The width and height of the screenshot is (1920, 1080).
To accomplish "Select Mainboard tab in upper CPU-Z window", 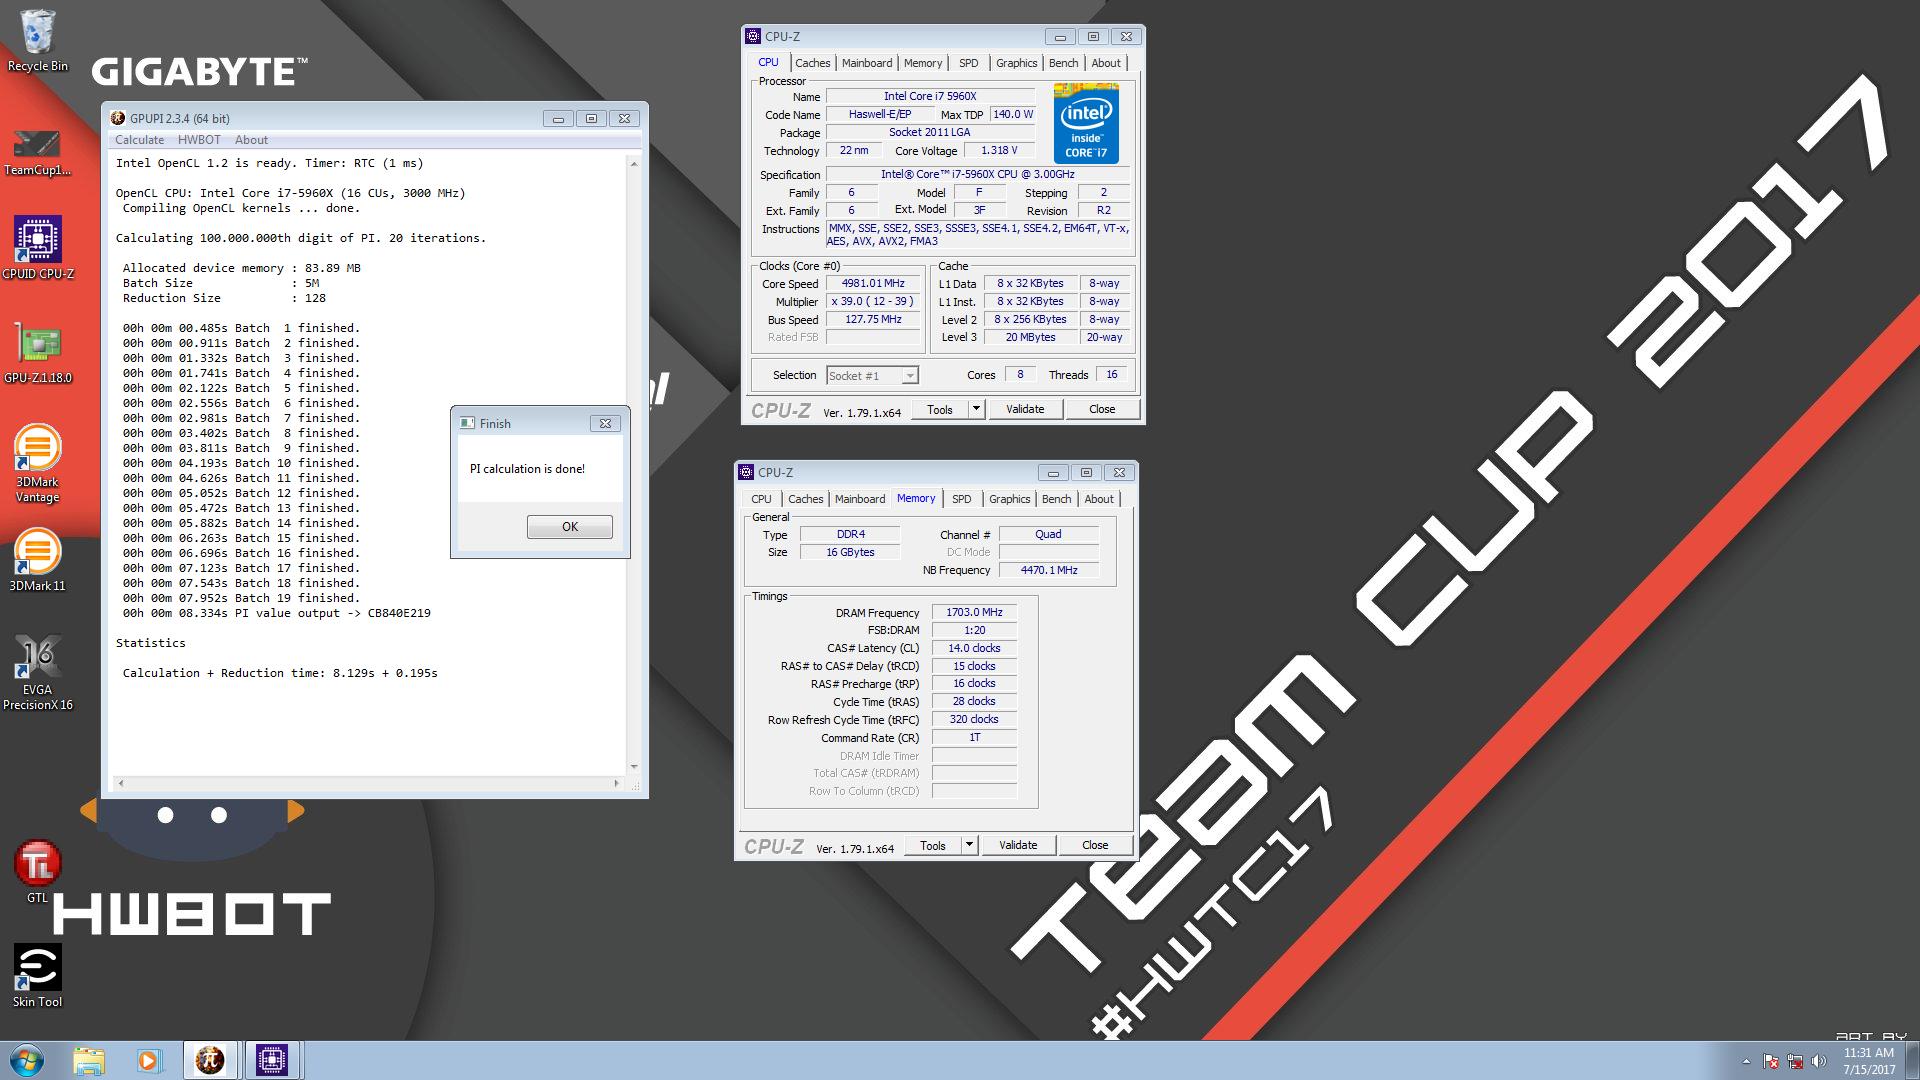I will click(867, 63).
